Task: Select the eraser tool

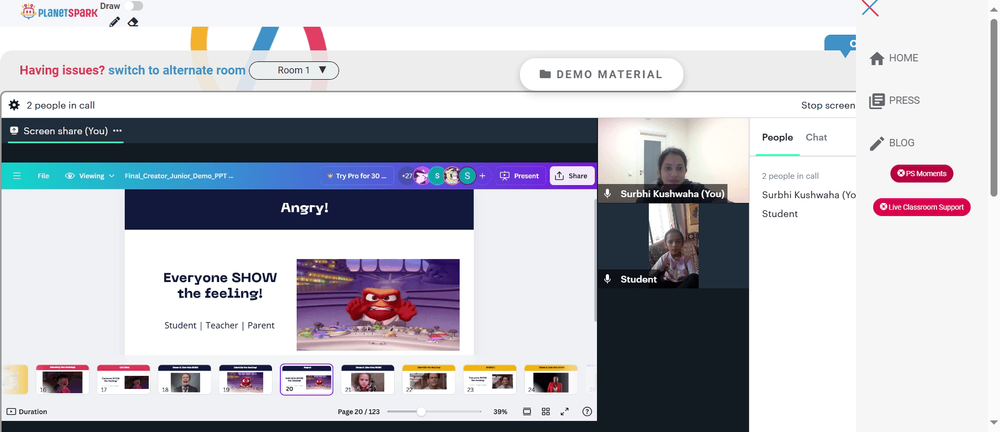Action: click(133, 22)
